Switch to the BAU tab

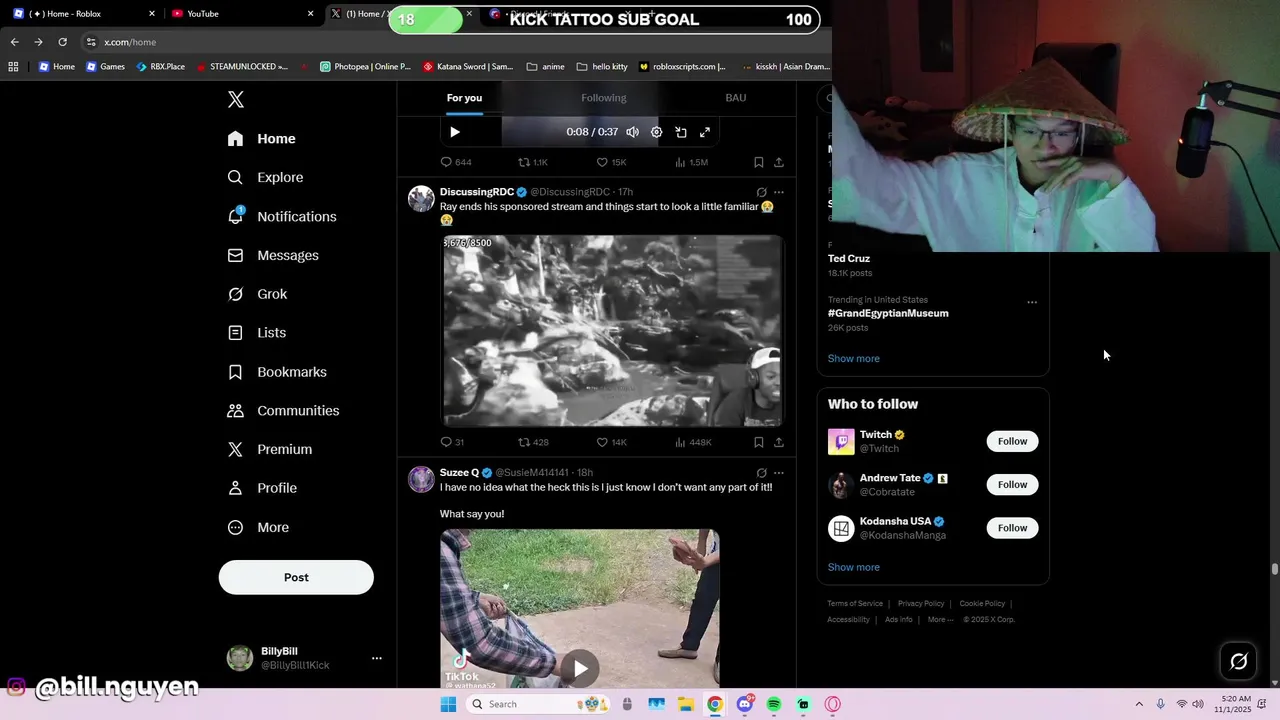(x=736, y=98)
